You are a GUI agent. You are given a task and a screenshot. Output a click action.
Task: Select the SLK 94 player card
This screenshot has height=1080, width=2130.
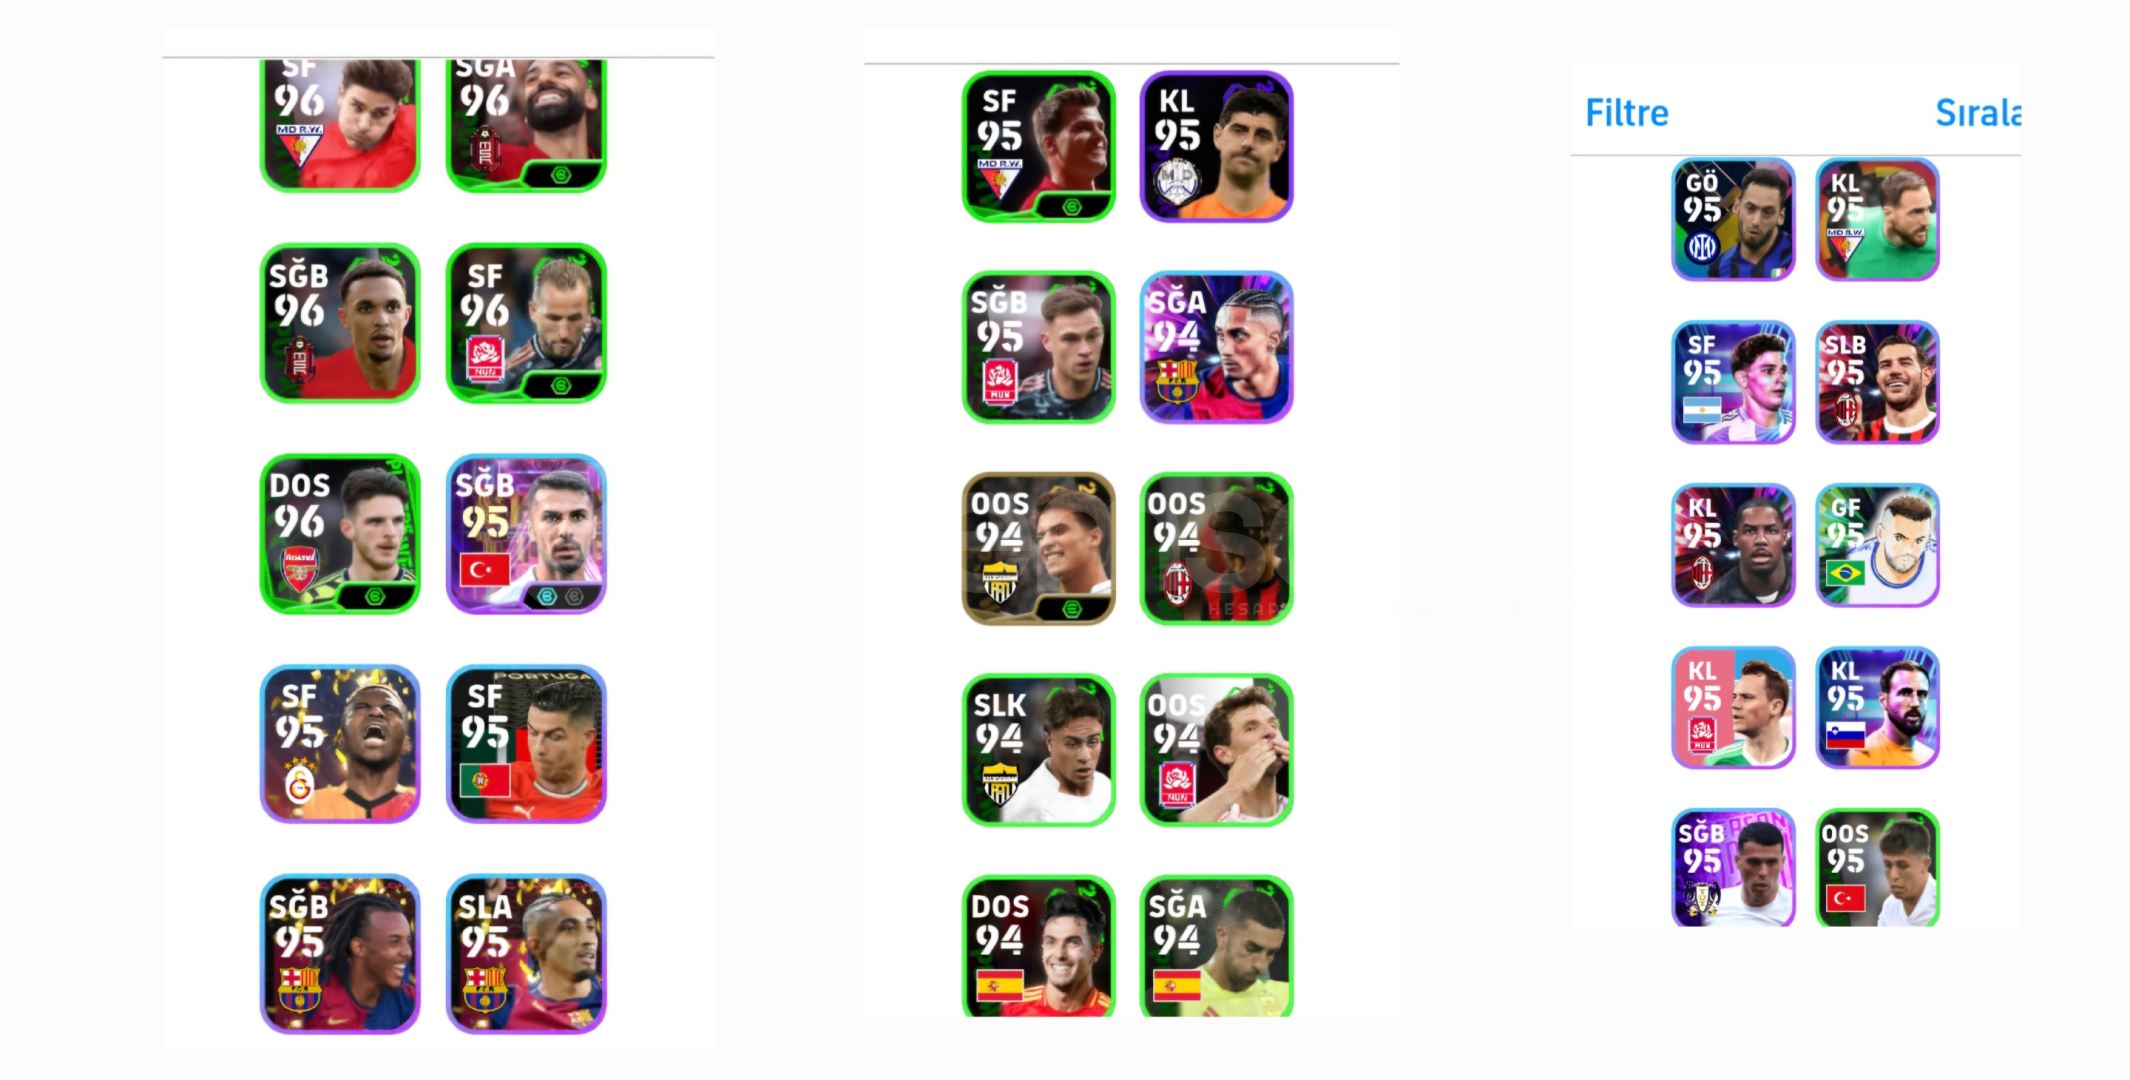click(x=1039, y=750)
